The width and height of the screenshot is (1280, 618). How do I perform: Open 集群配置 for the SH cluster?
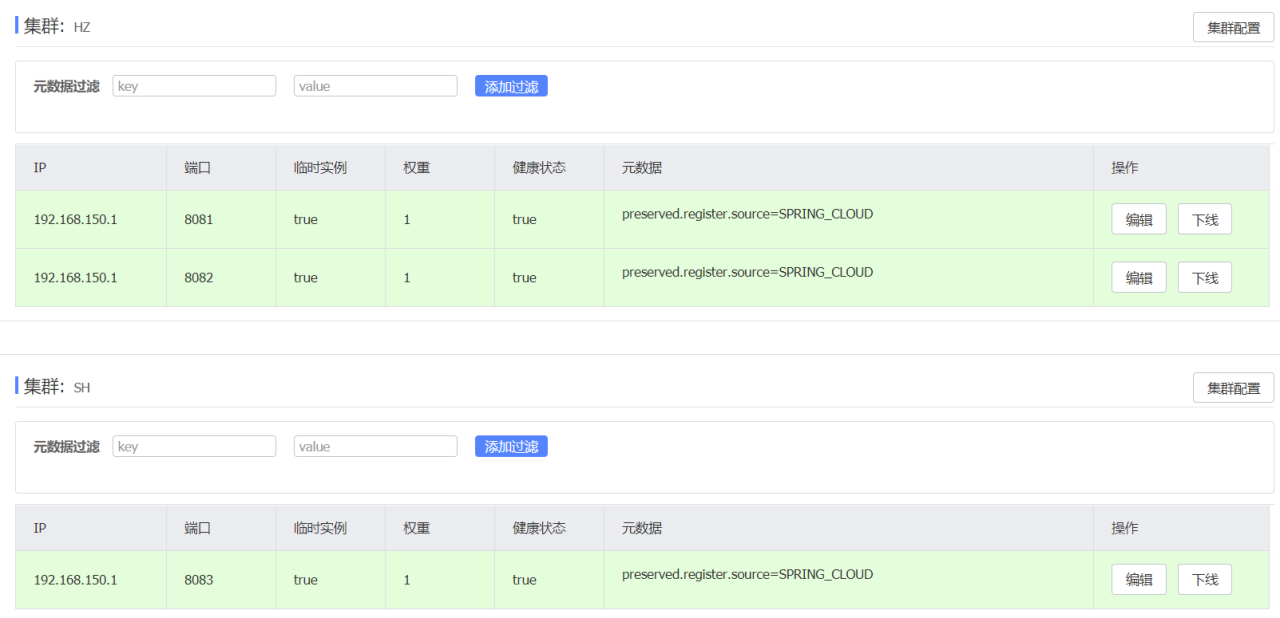pyautogui.click(x=1233, y=388)
